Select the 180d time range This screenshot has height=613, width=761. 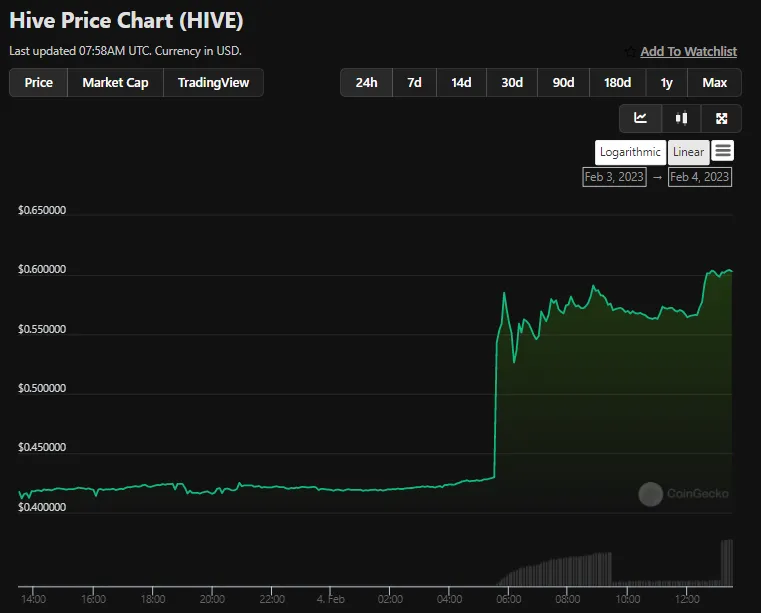(617, 83)
